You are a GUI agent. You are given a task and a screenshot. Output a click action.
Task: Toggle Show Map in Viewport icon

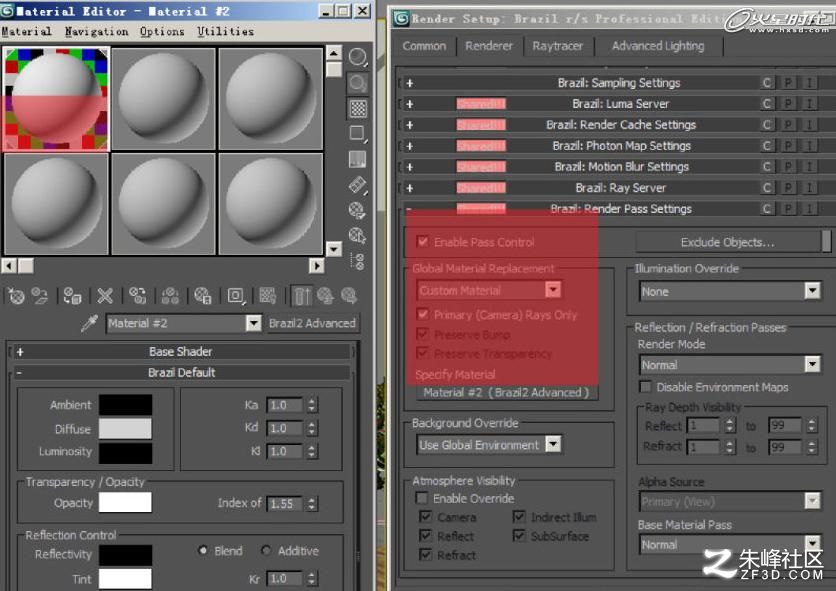click(x=268, y=296)
